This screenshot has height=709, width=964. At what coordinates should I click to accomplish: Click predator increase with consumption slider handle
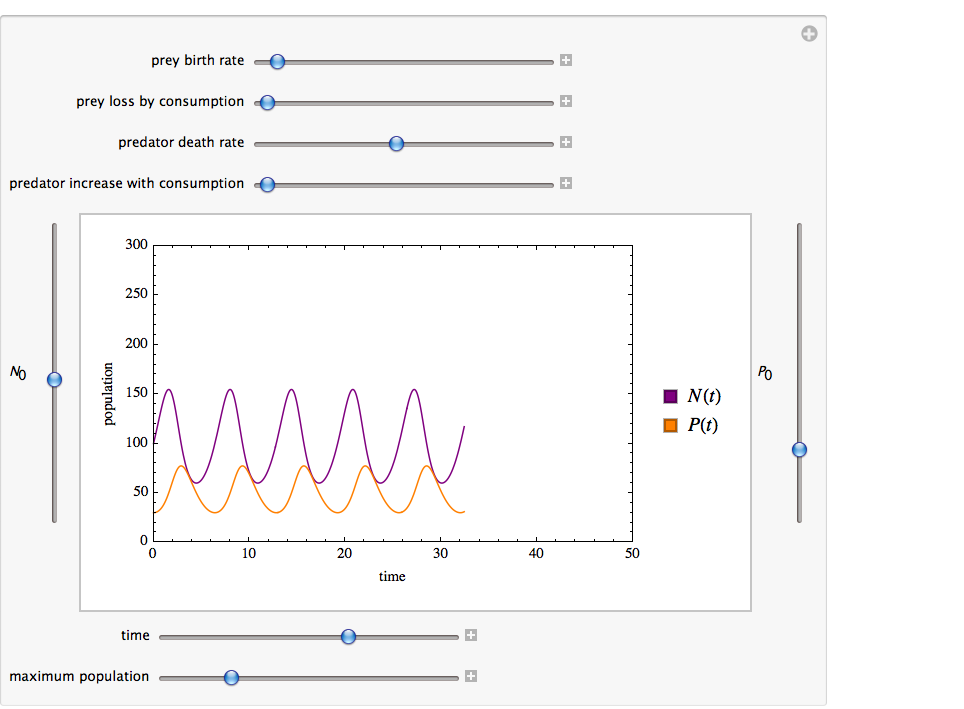tap(267, 185)
